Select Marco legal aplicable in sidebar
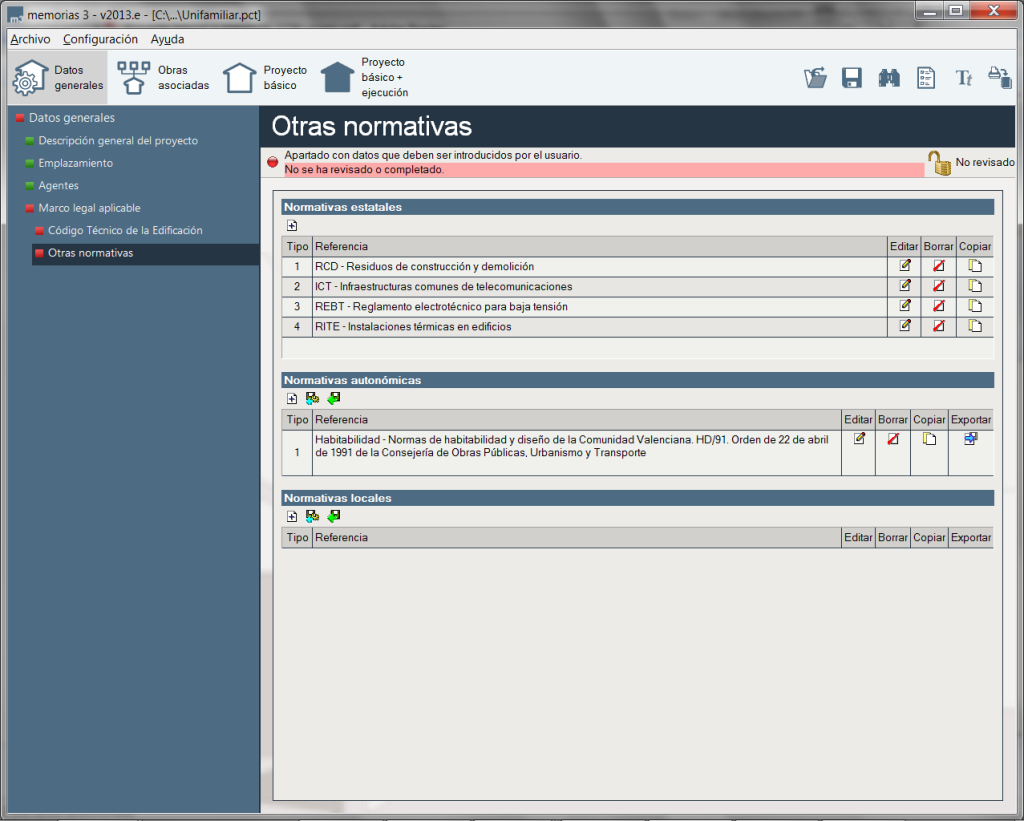Viewport: 1024px width, 821px height. [x=89, y=208]
